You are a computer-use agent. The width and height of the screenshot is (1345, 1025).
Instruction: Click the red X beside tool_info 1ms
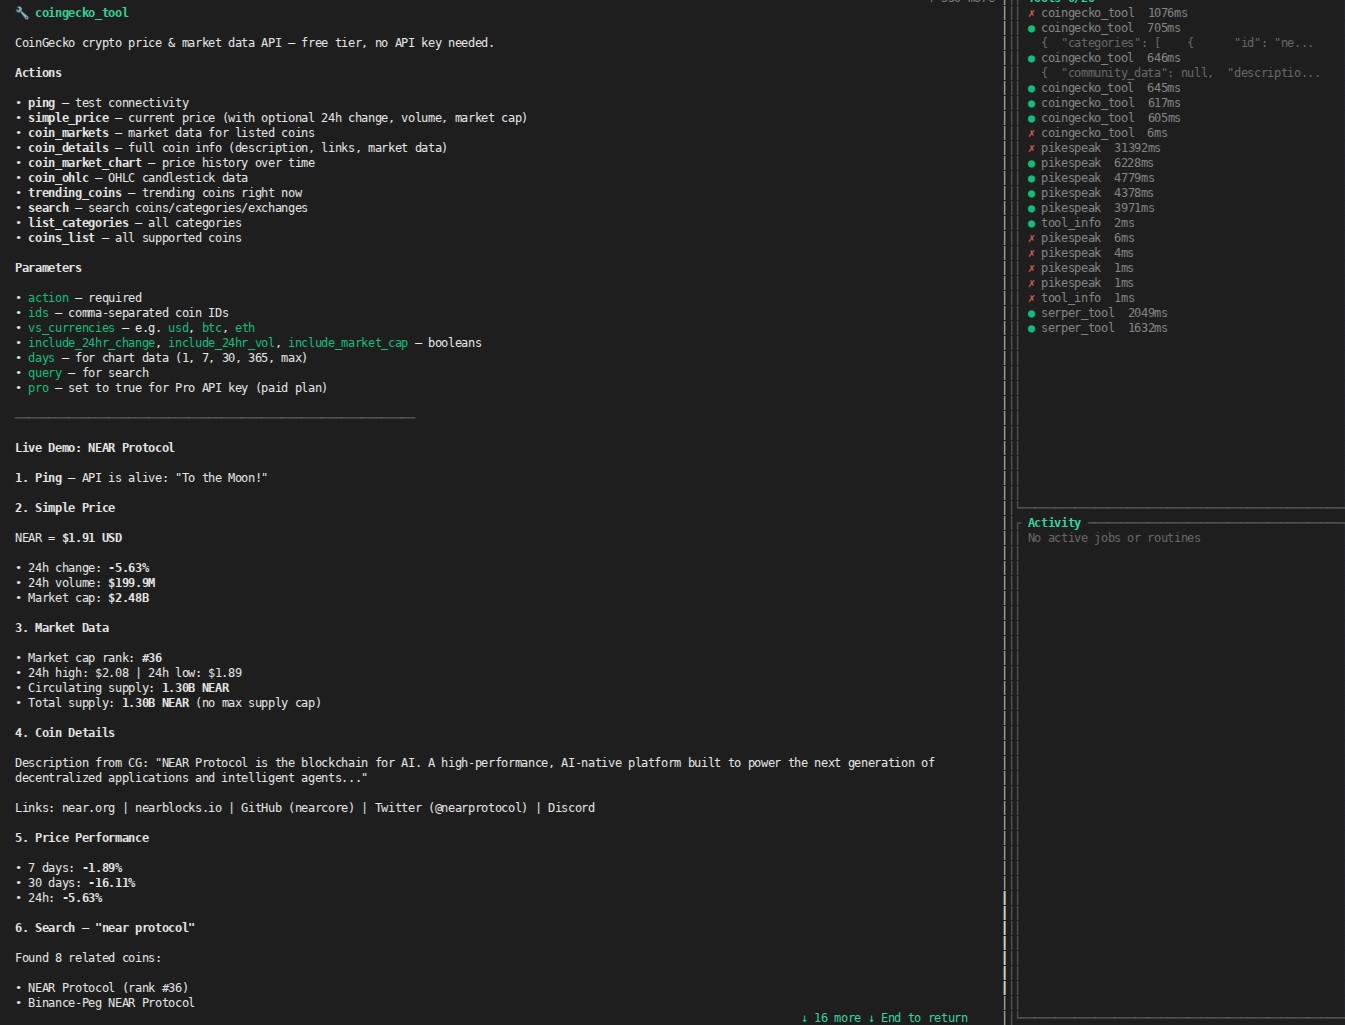pyautogui.click(x=1031, y=298)
